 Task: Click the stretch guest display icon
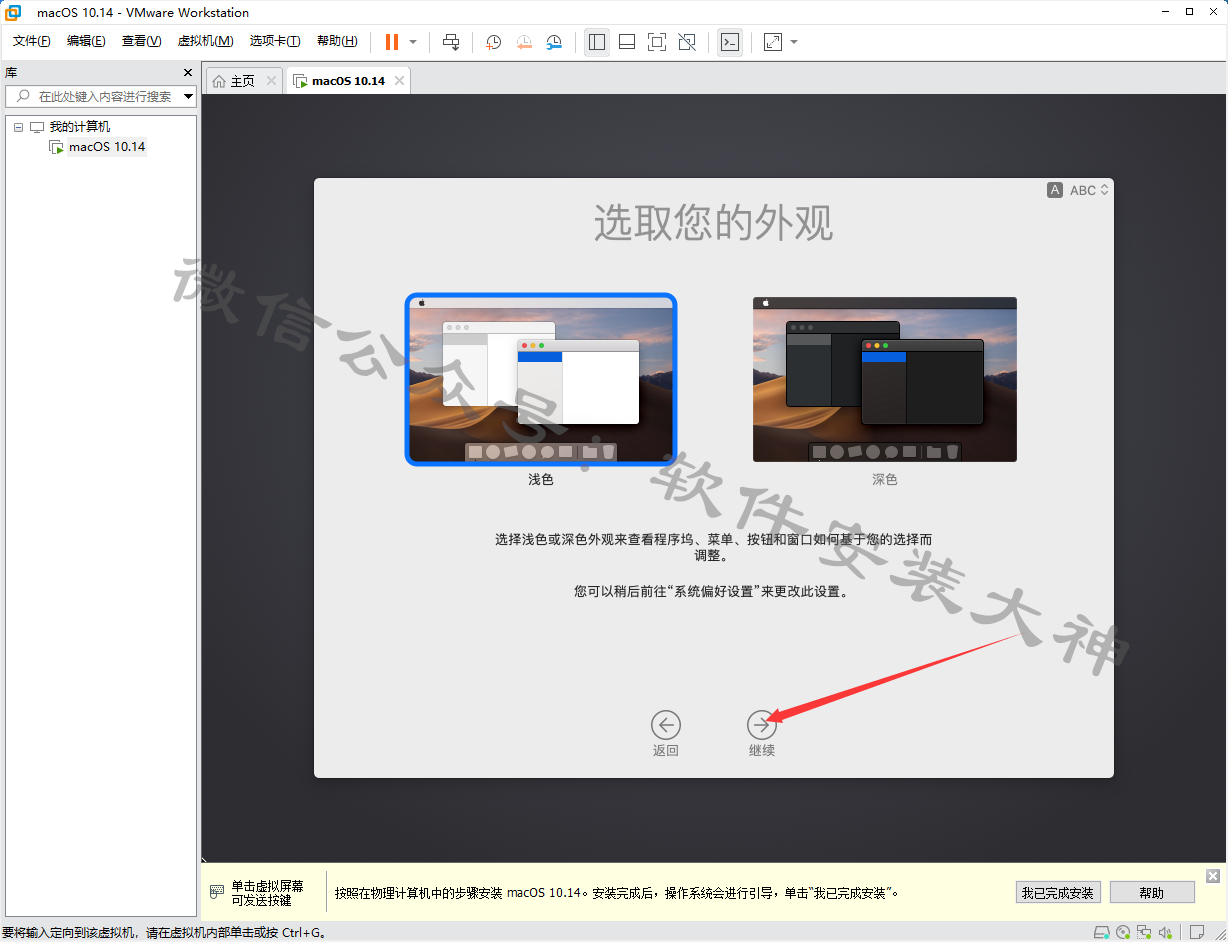point(773,42)
